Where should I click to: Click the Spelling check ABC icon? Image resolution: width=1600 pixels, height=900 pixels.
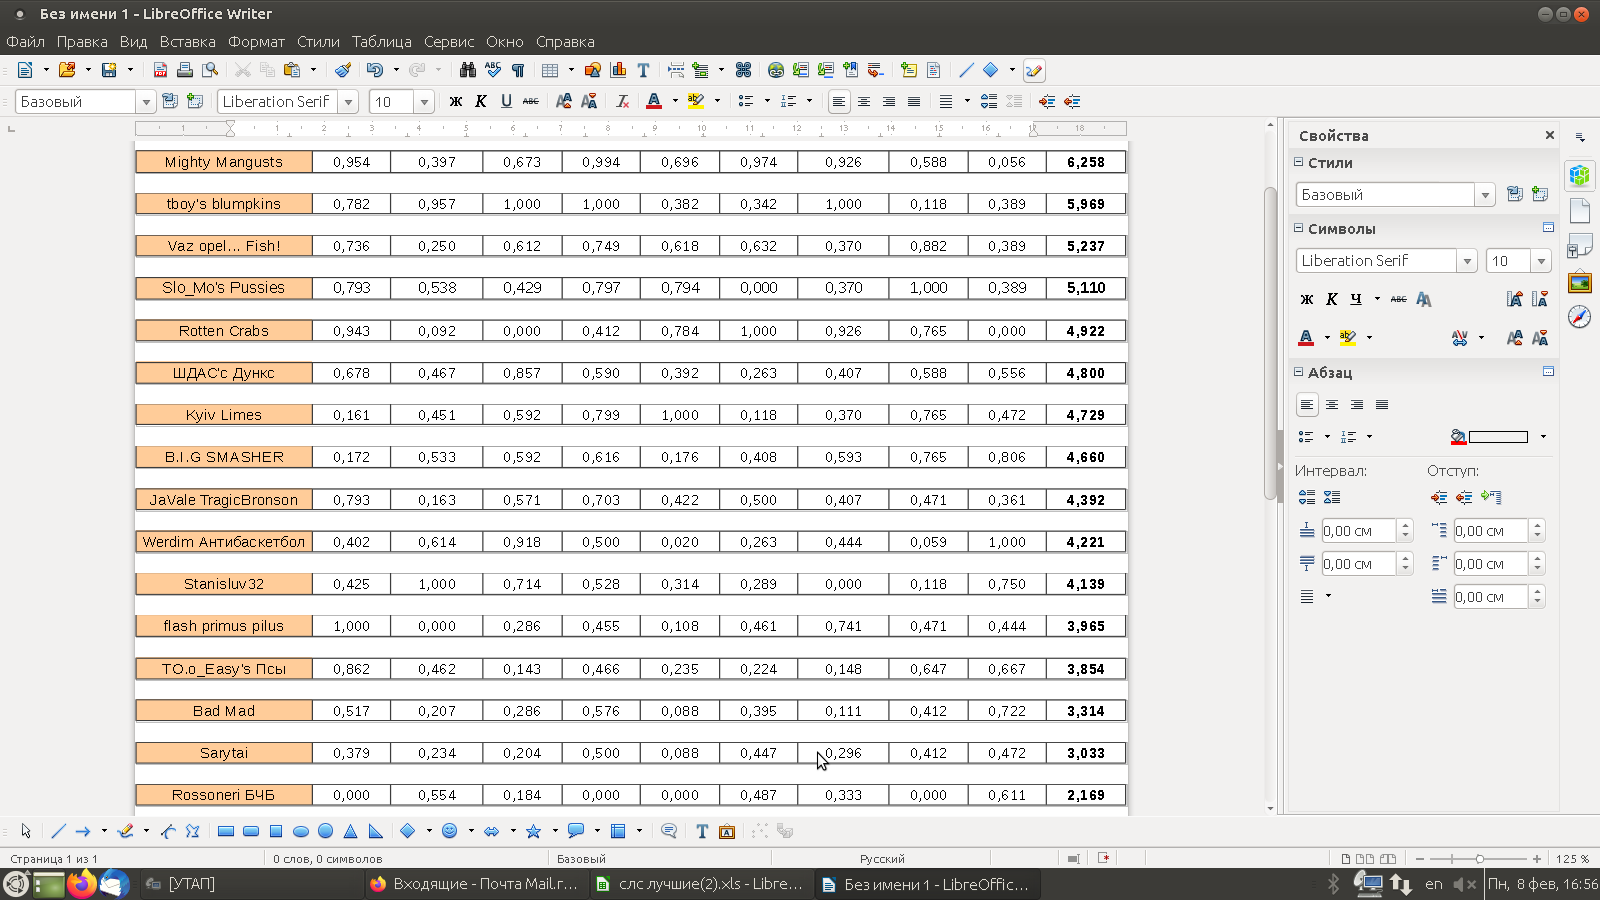[x=493, y=70]
